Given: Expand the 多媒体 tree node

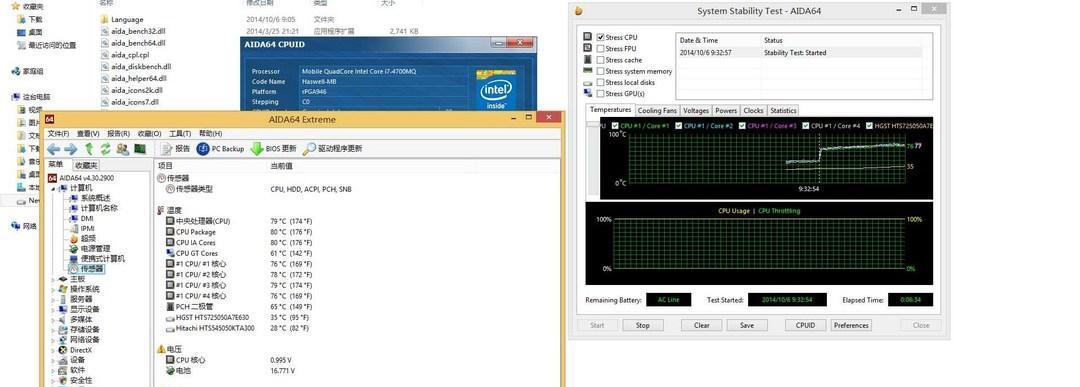Looking at the screenshot, I should (x=54, y=320).
